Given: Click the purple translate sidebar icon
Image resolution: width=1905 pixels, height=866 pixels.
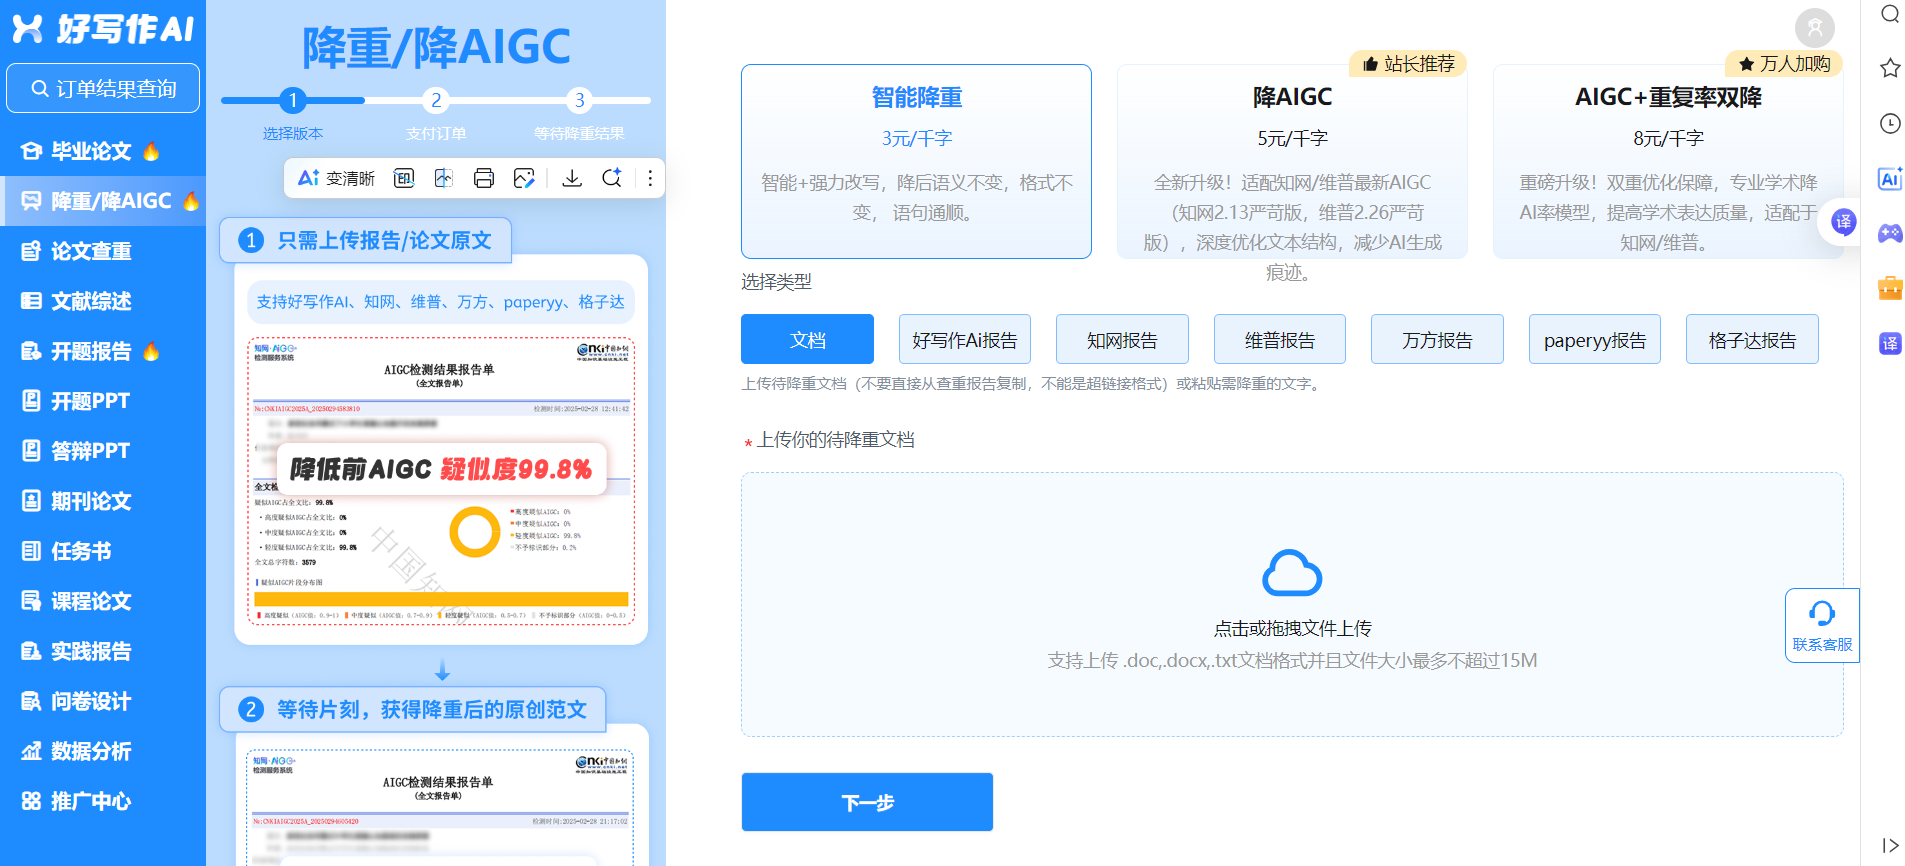Looking at the screenshot, I should point(1890,343).
